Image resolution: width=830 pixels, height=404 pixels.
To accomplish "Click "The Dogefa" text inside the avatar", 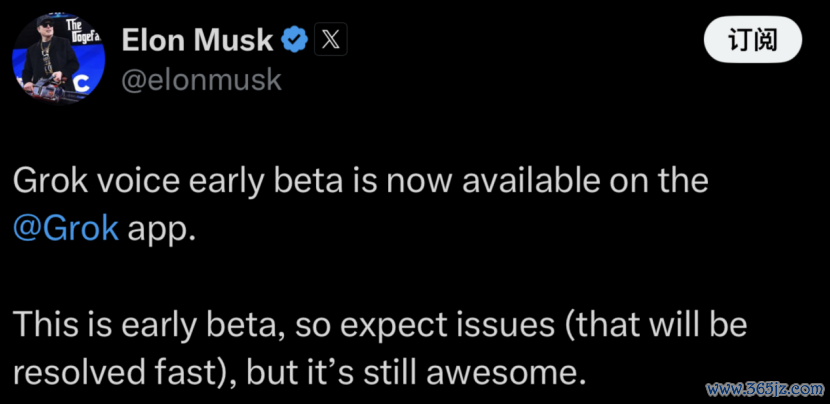I will pyautogui.click(x=82, y=31).
